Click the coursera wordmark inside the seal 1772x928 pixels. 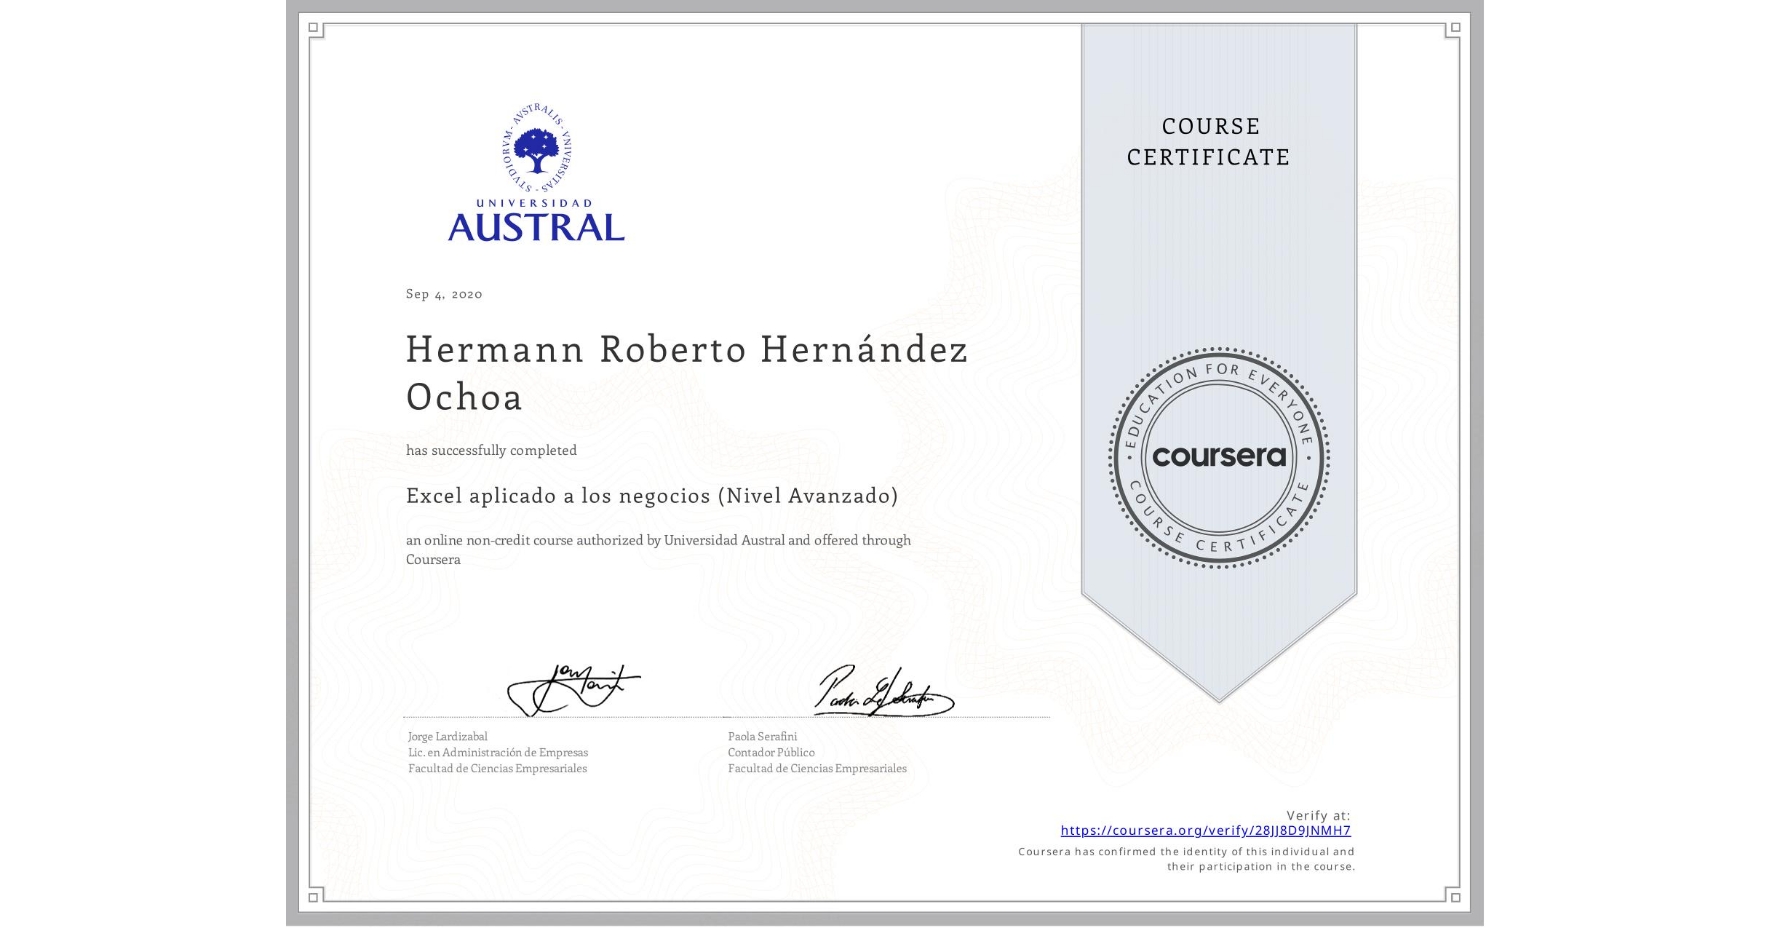(x=1218, y=457)
